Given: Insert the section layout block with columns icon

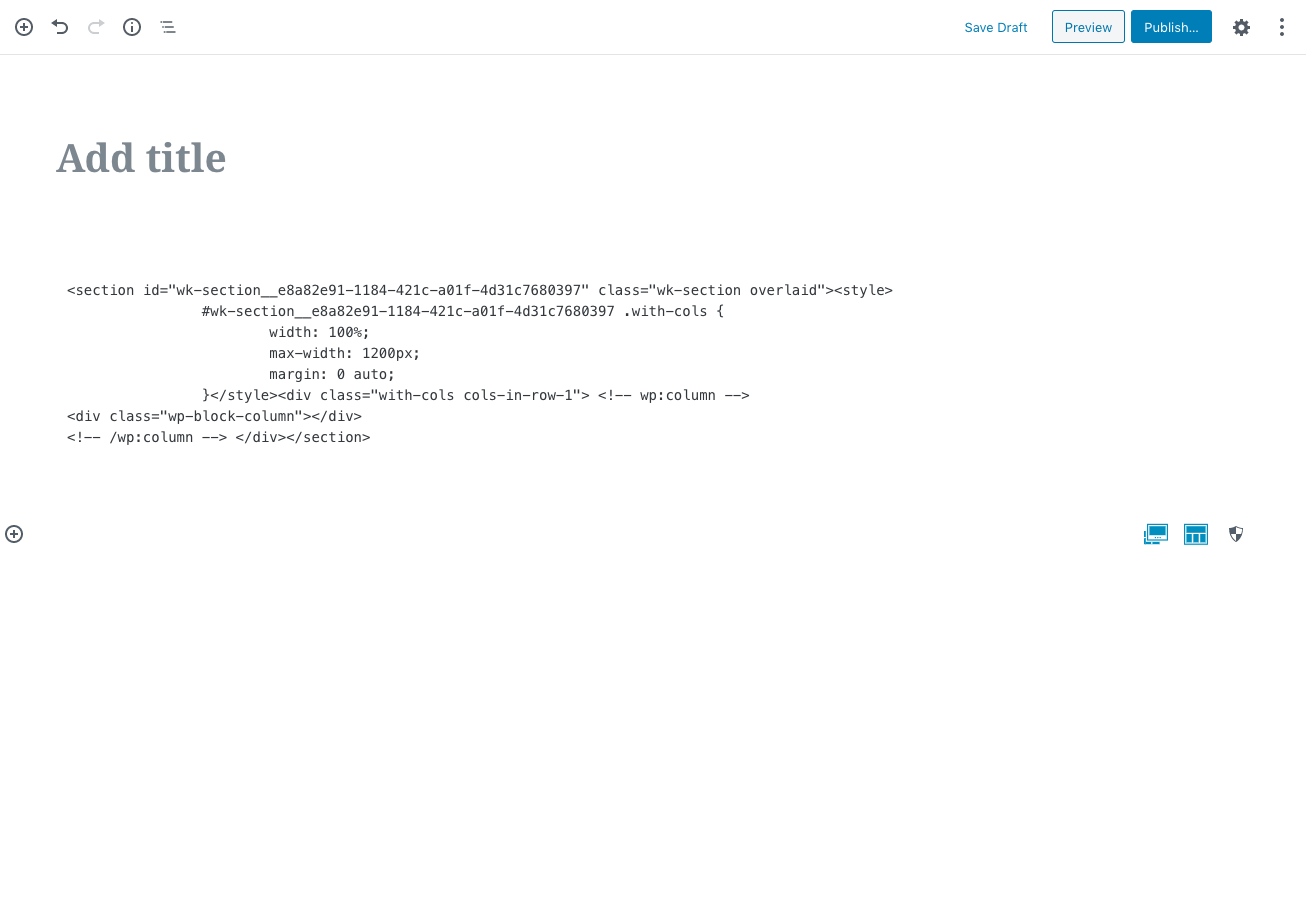Looking at the screenshot, I should 1196,534.
